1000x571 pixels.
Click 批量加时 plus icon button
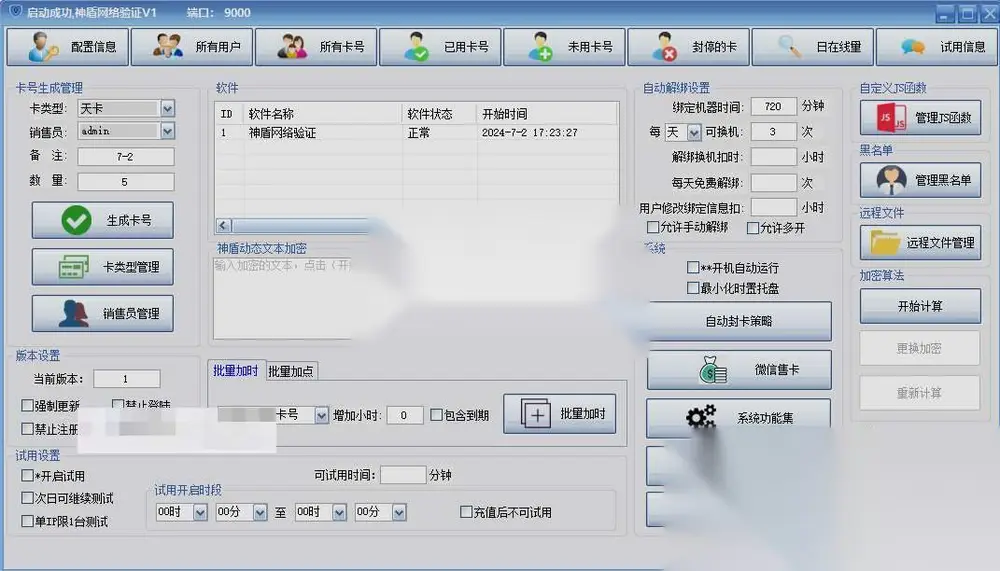[560, 414]
